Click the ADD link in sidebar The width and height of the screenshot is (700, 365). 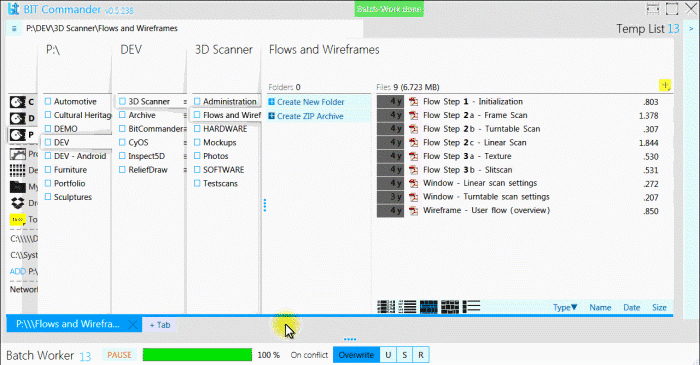pyautogui.click(x=18, y=271)
